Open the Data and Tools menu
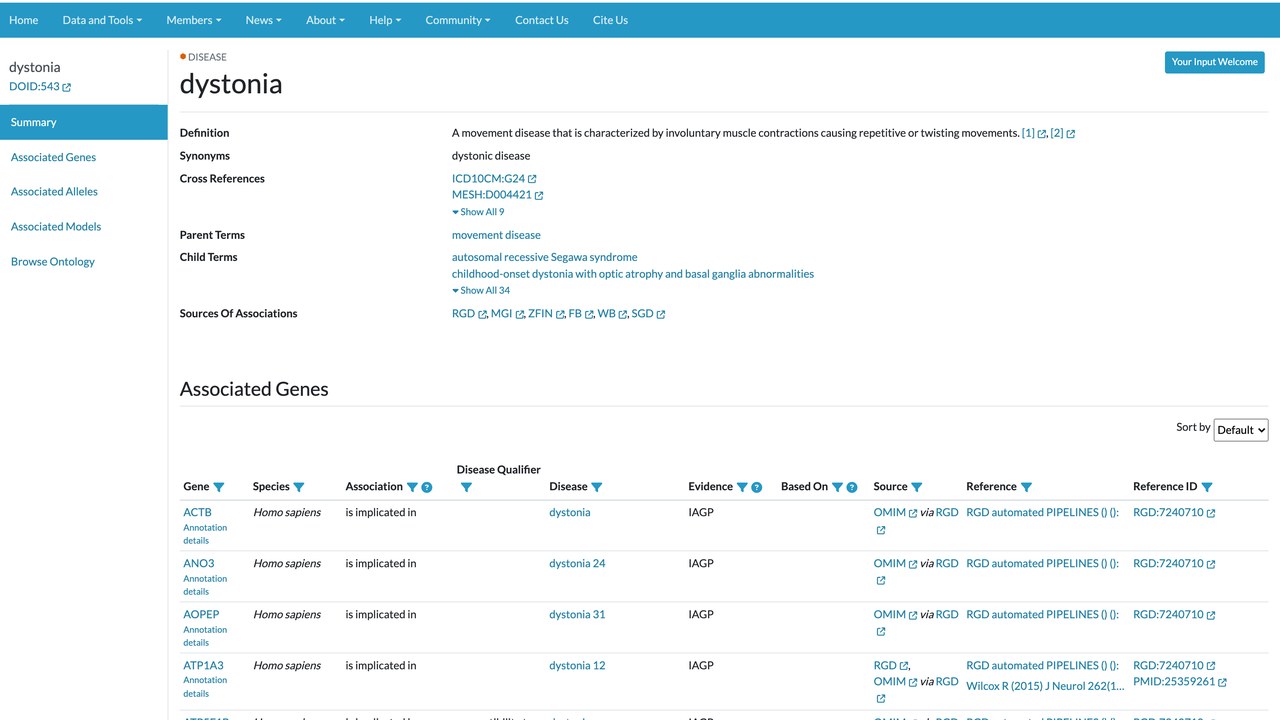The height and width of the screenshot is (720, 1280). tap(102, 20)
